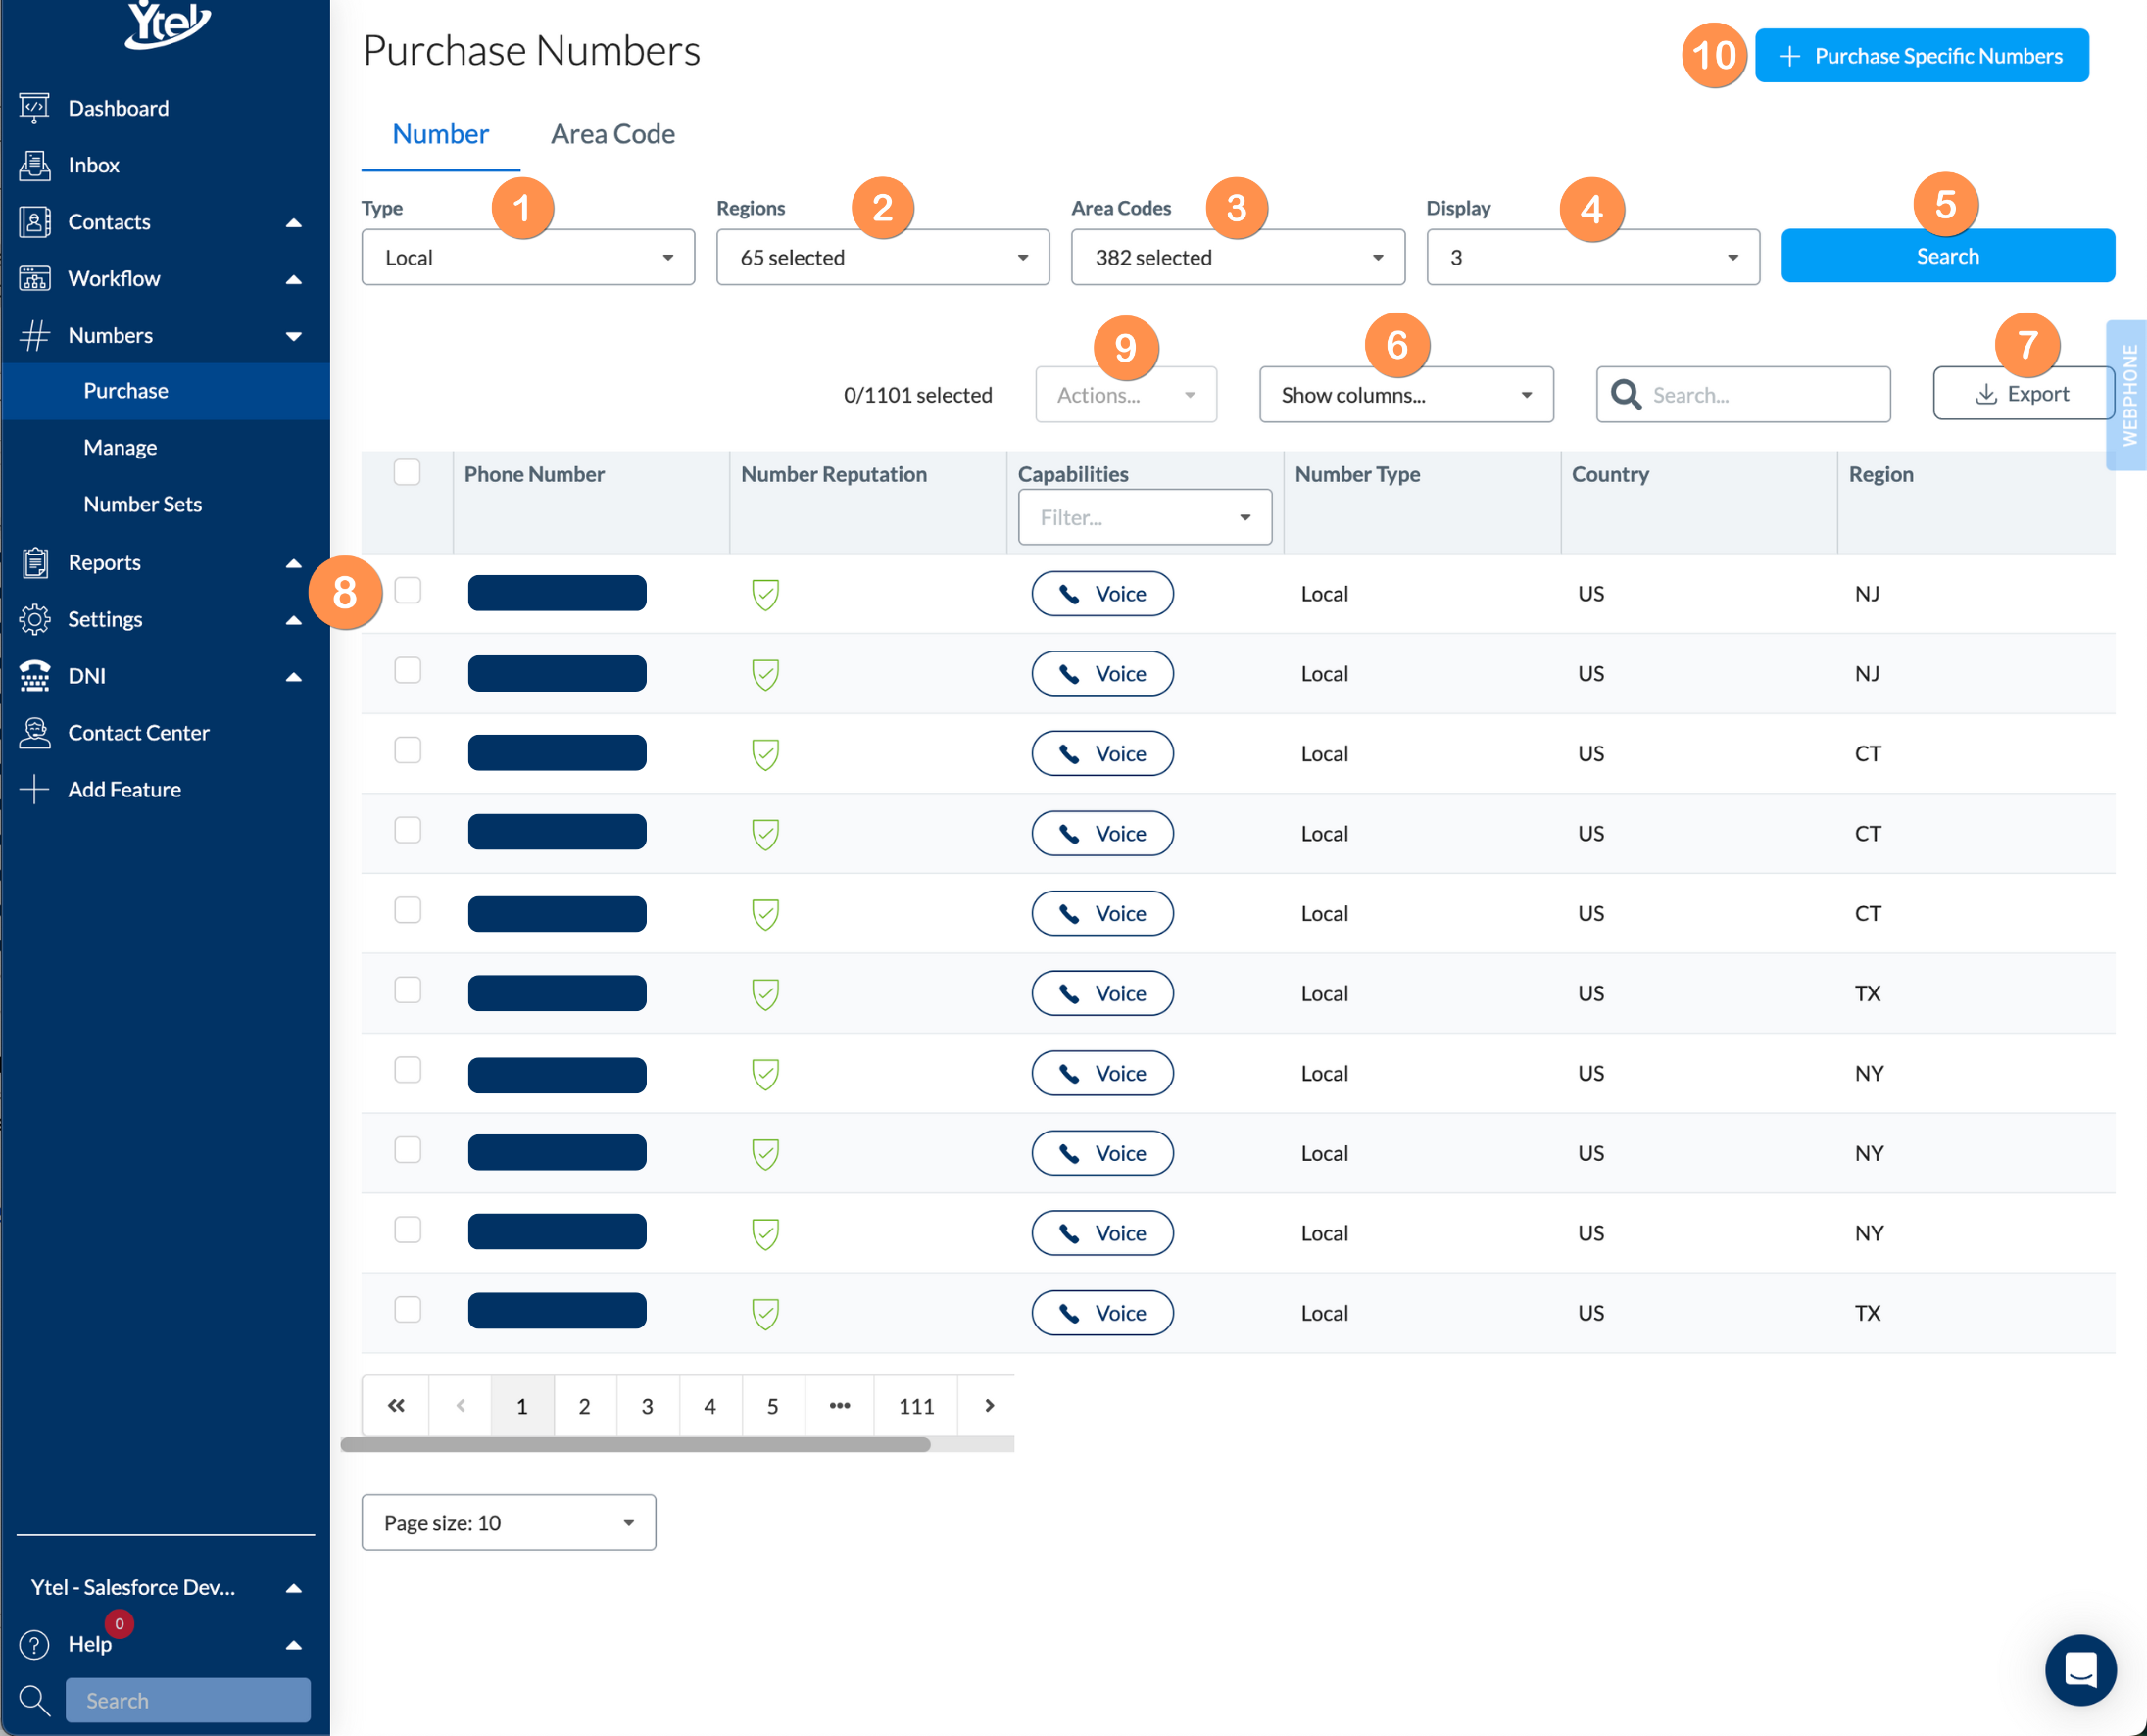The image size is (2147, 1736).
Task: Expand the Show columns dropdown
Action: [1405, 395]
